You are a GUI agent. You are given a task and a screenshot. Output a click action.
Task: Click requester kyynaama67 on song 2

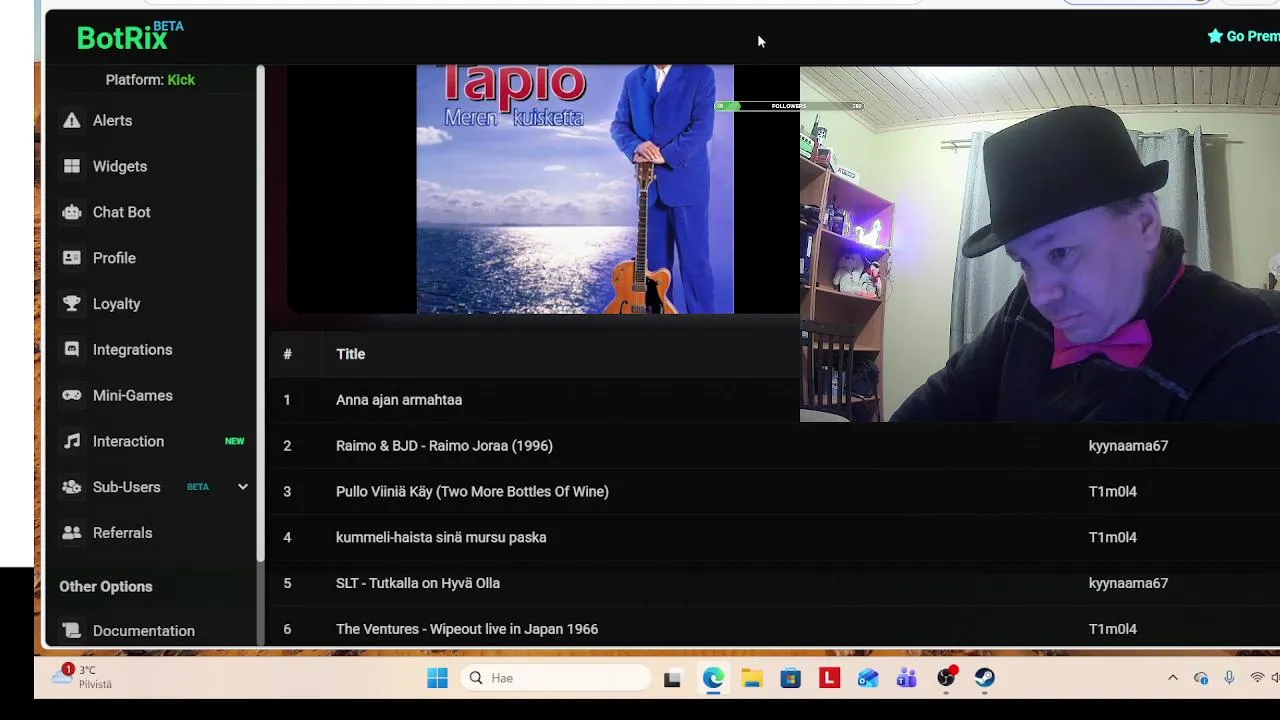1128,446
